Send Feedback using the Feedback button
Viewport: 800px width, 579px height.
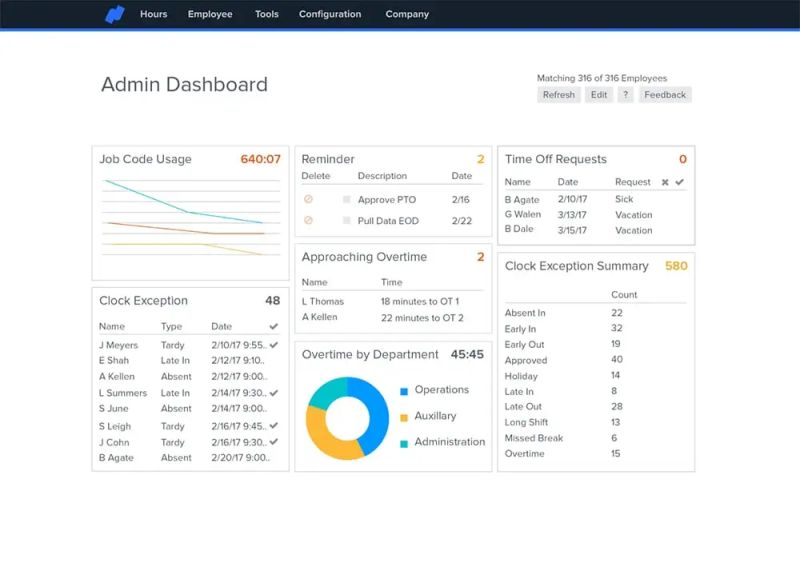point(665,94)
